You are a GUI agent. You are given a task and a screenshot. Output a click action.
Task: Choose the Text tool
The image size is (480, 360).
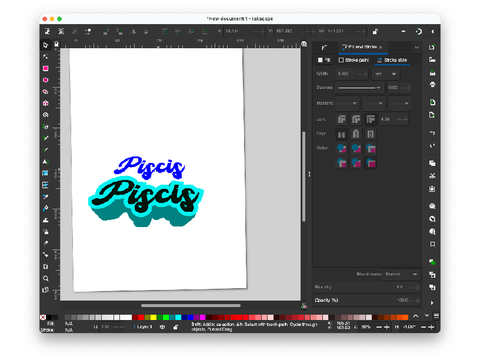46,162
